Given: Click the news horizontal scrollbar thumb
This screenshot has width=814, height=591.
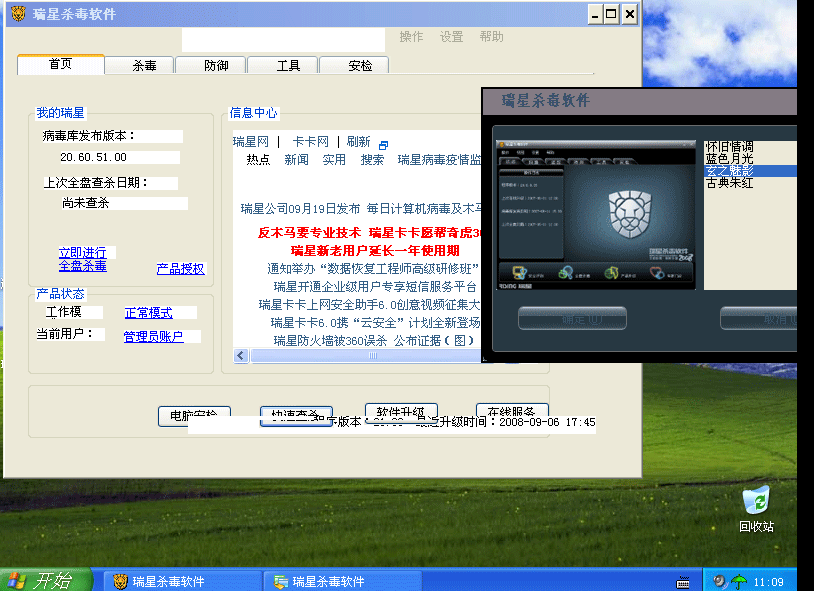Looking at the screenshot, I should coord(372,356).
